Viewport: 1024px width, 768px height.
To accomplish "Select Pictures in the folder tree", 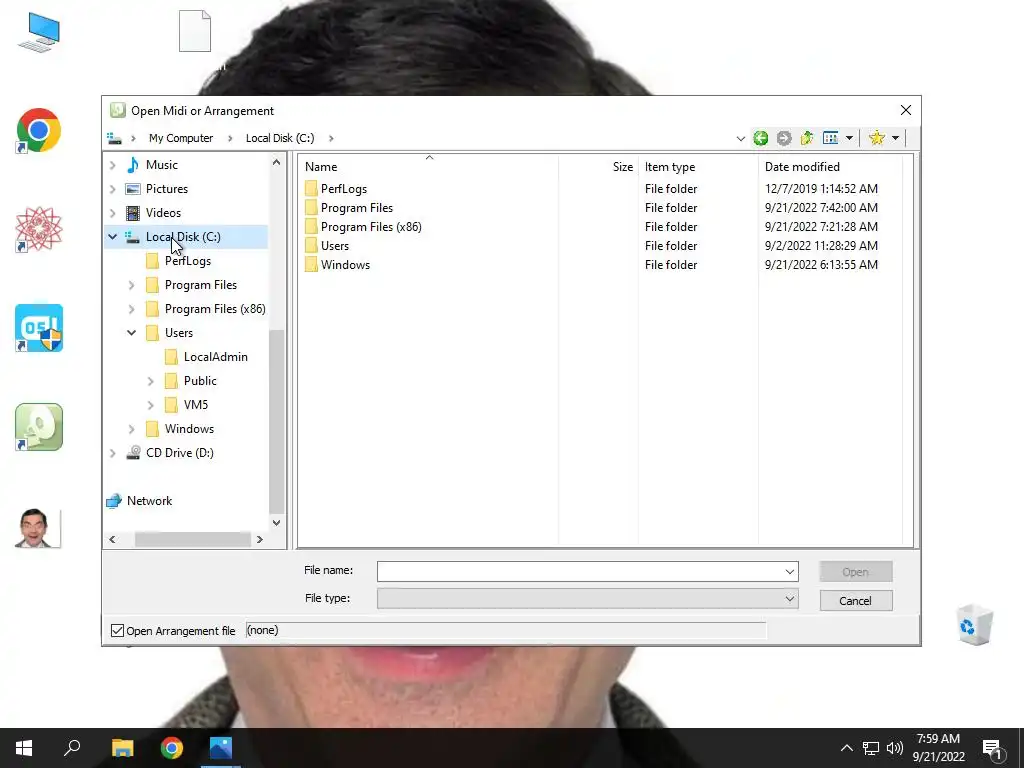I will click(x=167, y=189).
